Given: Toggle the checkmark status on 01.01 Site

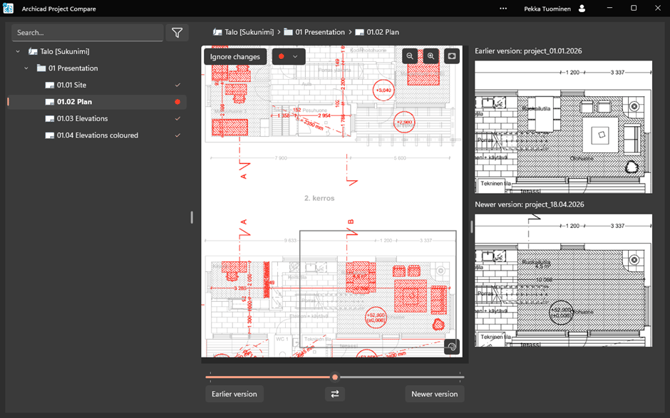Looking at the screenshot, I should point(178,85).
